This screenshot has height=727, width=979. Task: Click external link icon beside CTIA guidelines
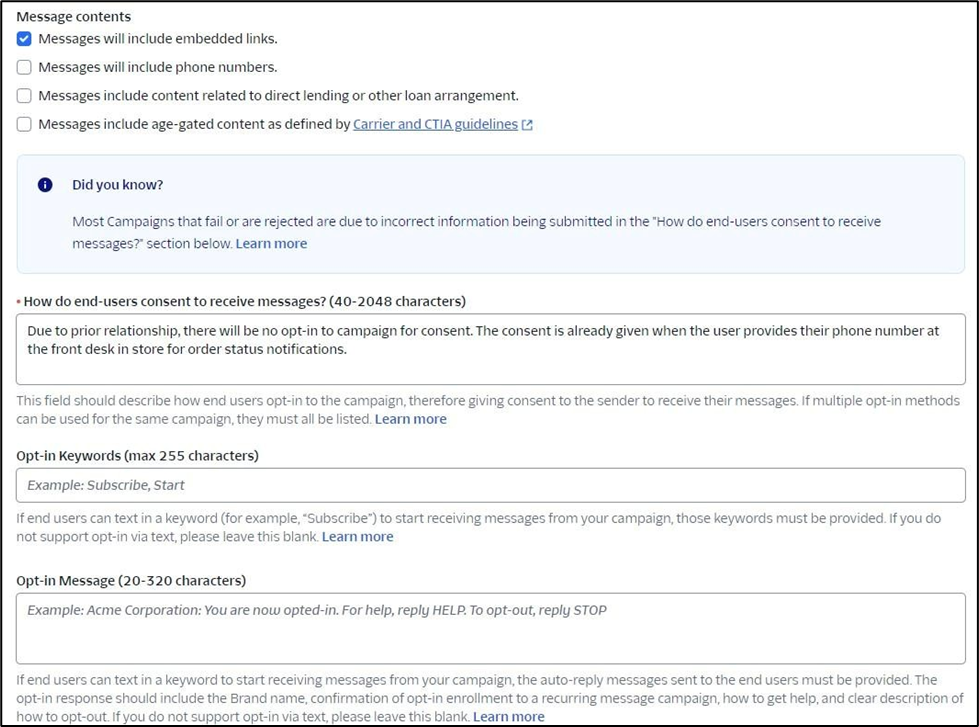(x=528, y=125)
